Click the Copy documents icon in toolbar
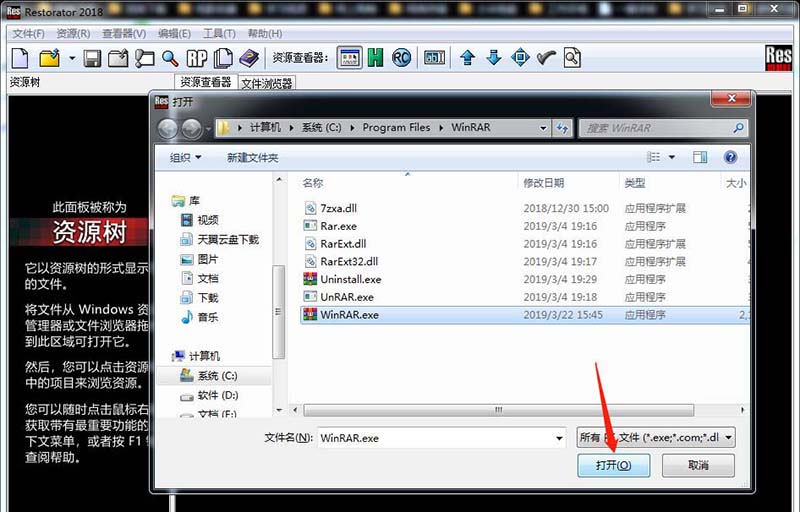The image size is (800, 512). click(223, 58)
